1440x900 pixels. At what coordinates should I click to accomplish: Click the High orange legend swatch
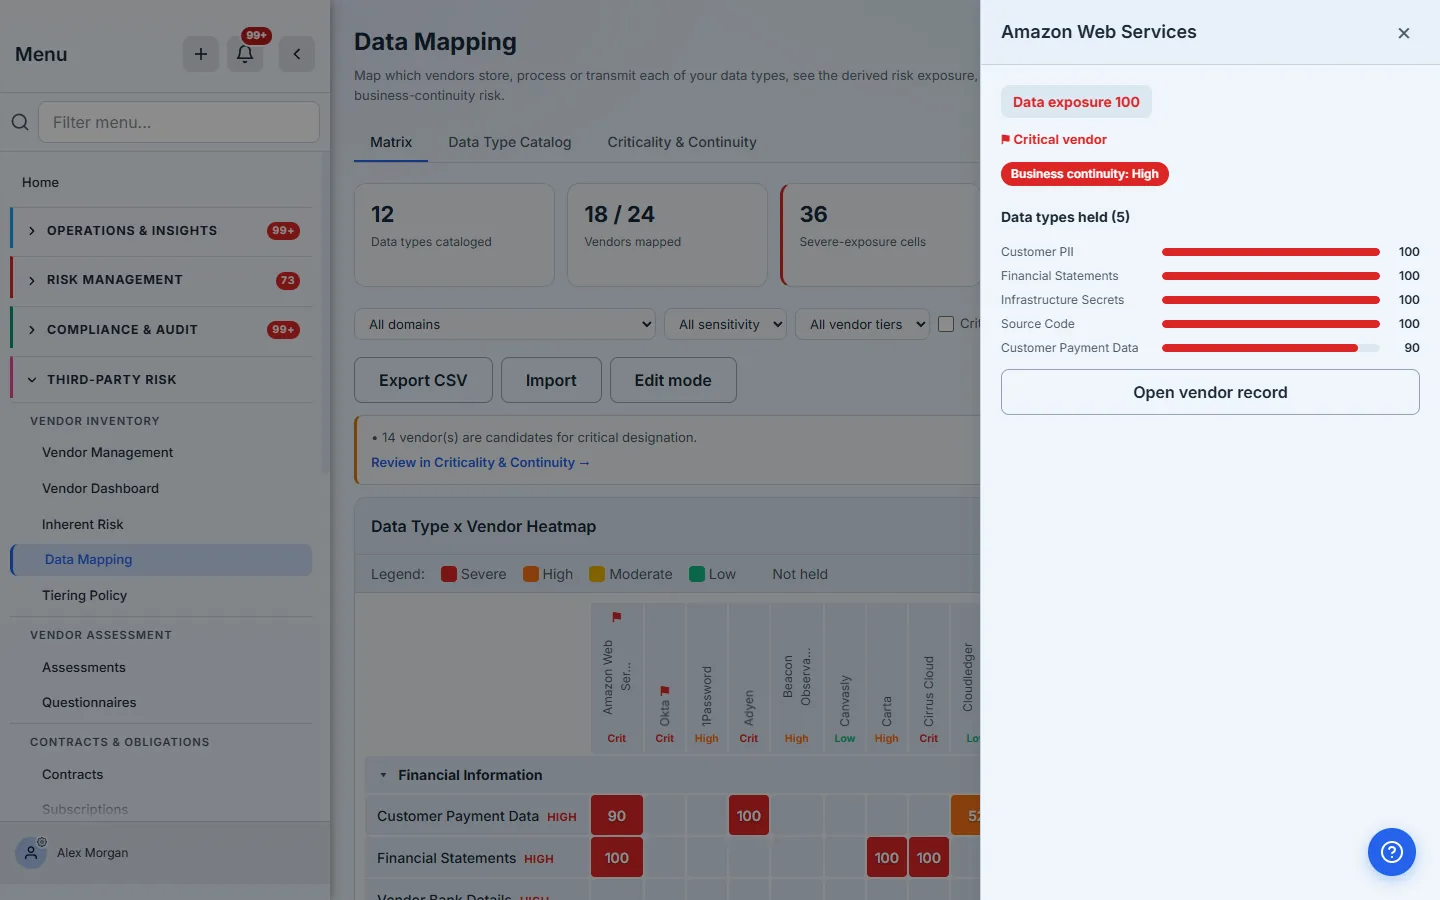coord(531,574)
